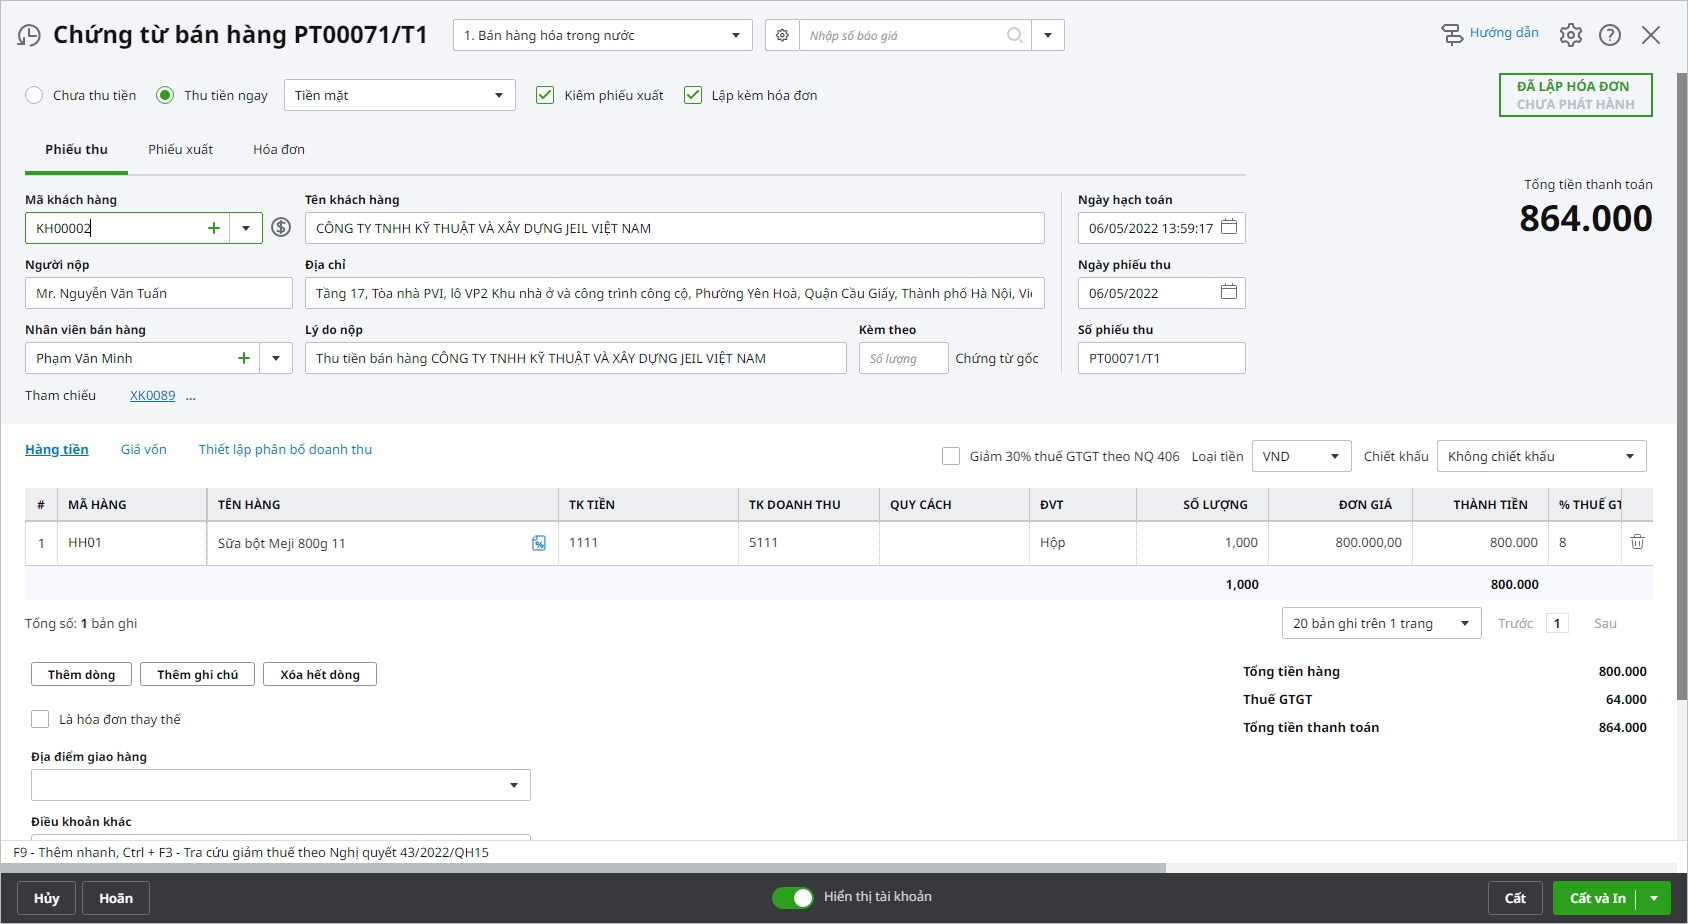Click the search icon in quotation number field
Image resolution: width=1688 pixels, height=924 pixels.
point(1014,36)
